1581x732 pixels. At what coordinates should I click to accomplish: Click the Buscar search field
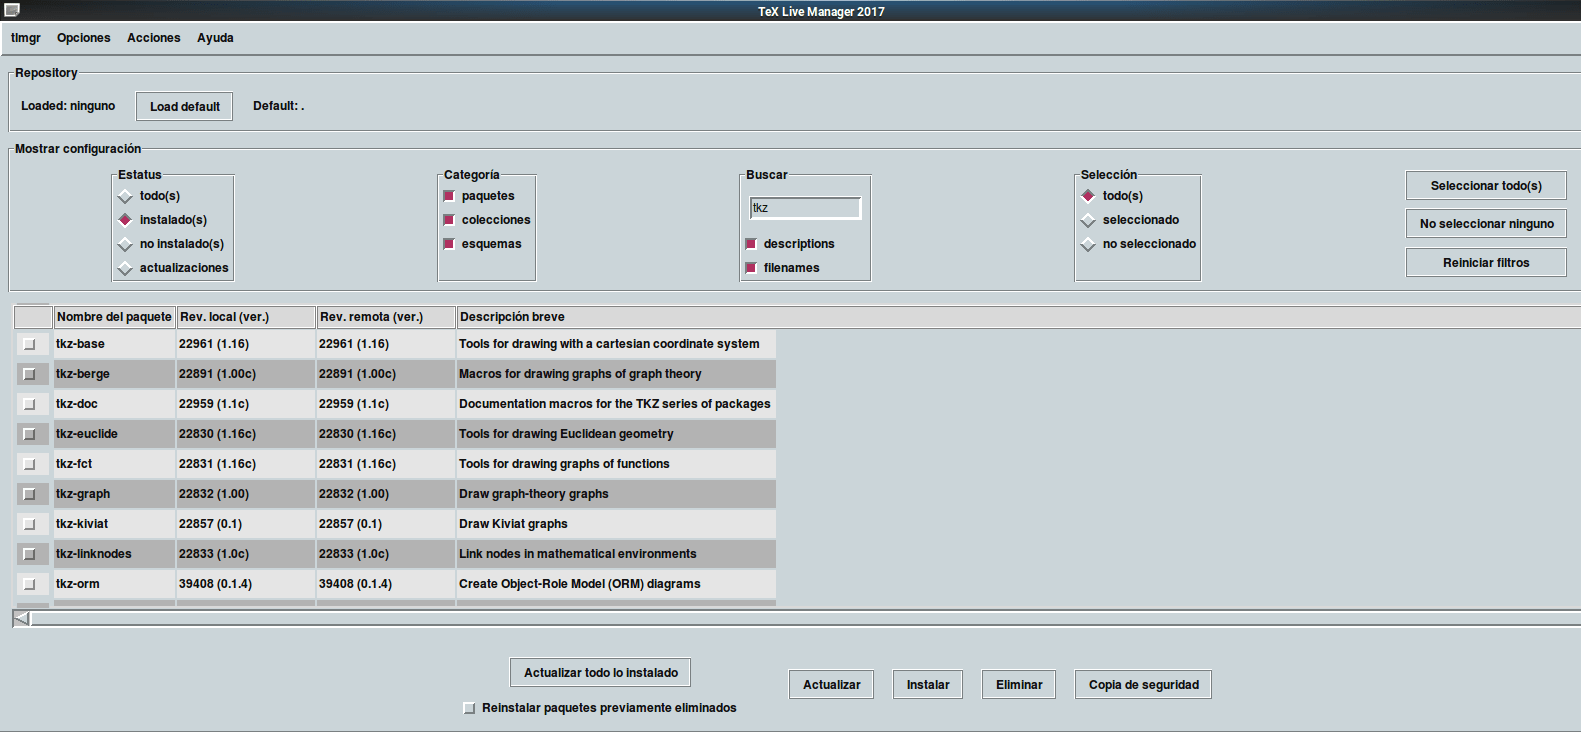coord(805,208)
